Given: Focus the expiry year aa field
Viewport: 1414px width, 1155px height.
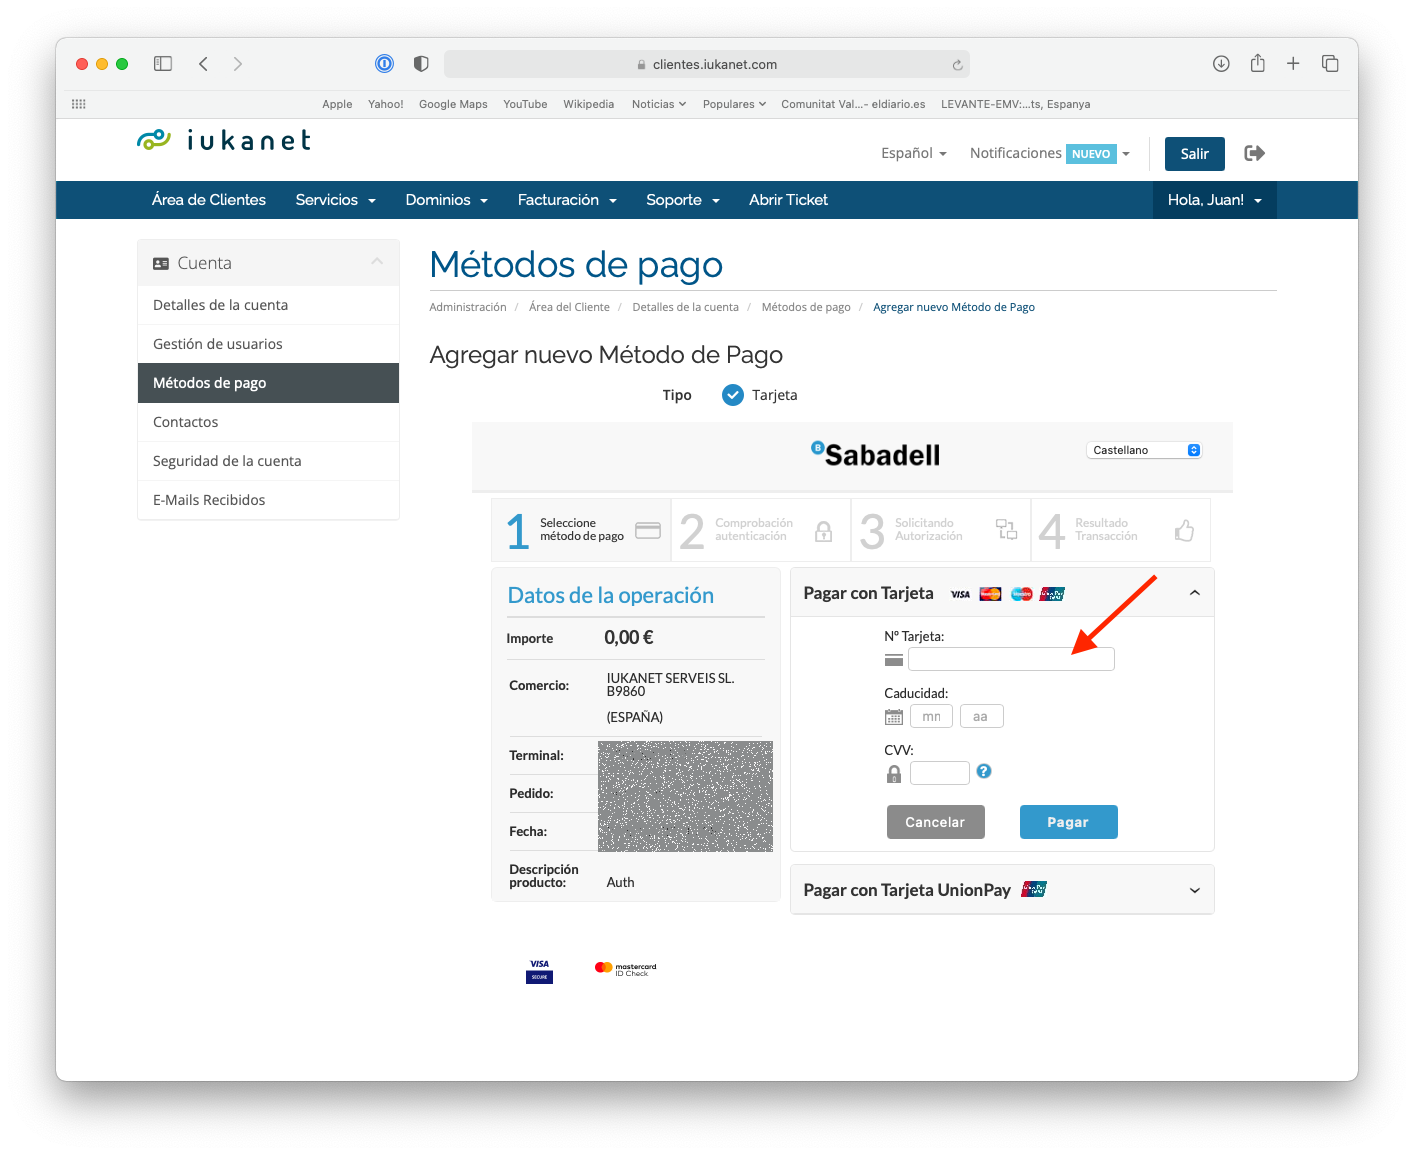Looking at the screenshot, I should click(x=981, y=716).
